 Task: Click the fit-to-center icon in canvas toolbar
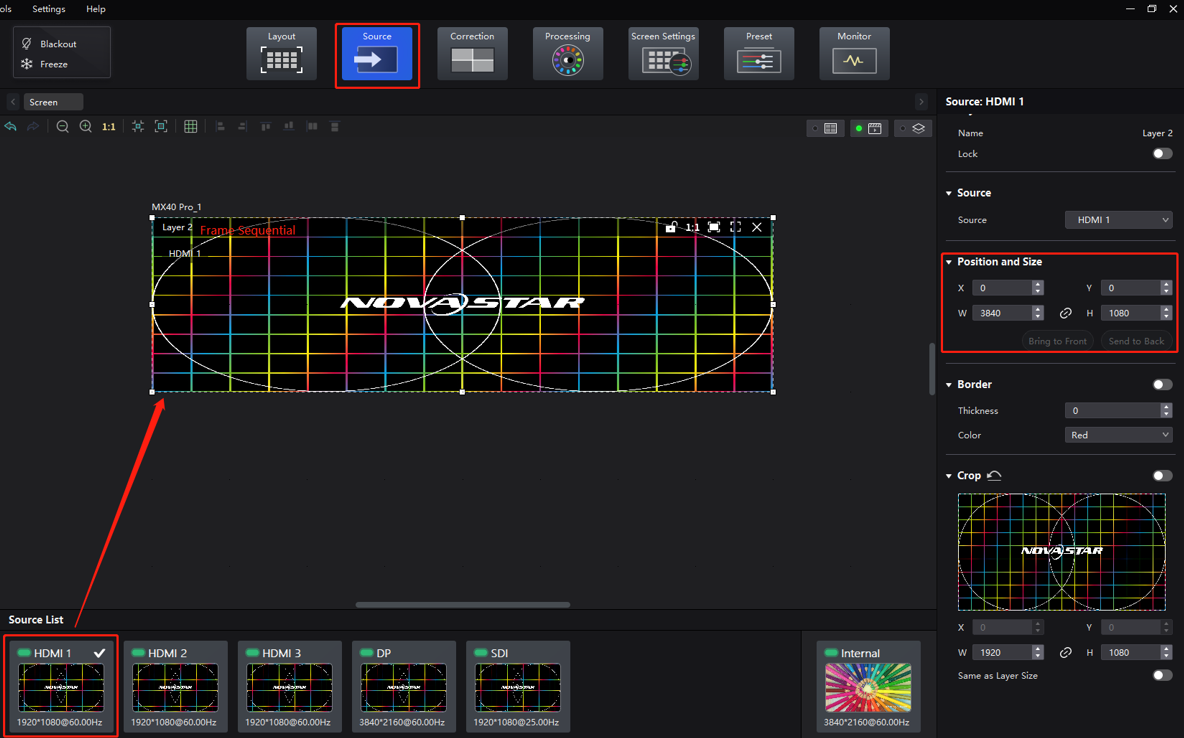coord(137,126)
